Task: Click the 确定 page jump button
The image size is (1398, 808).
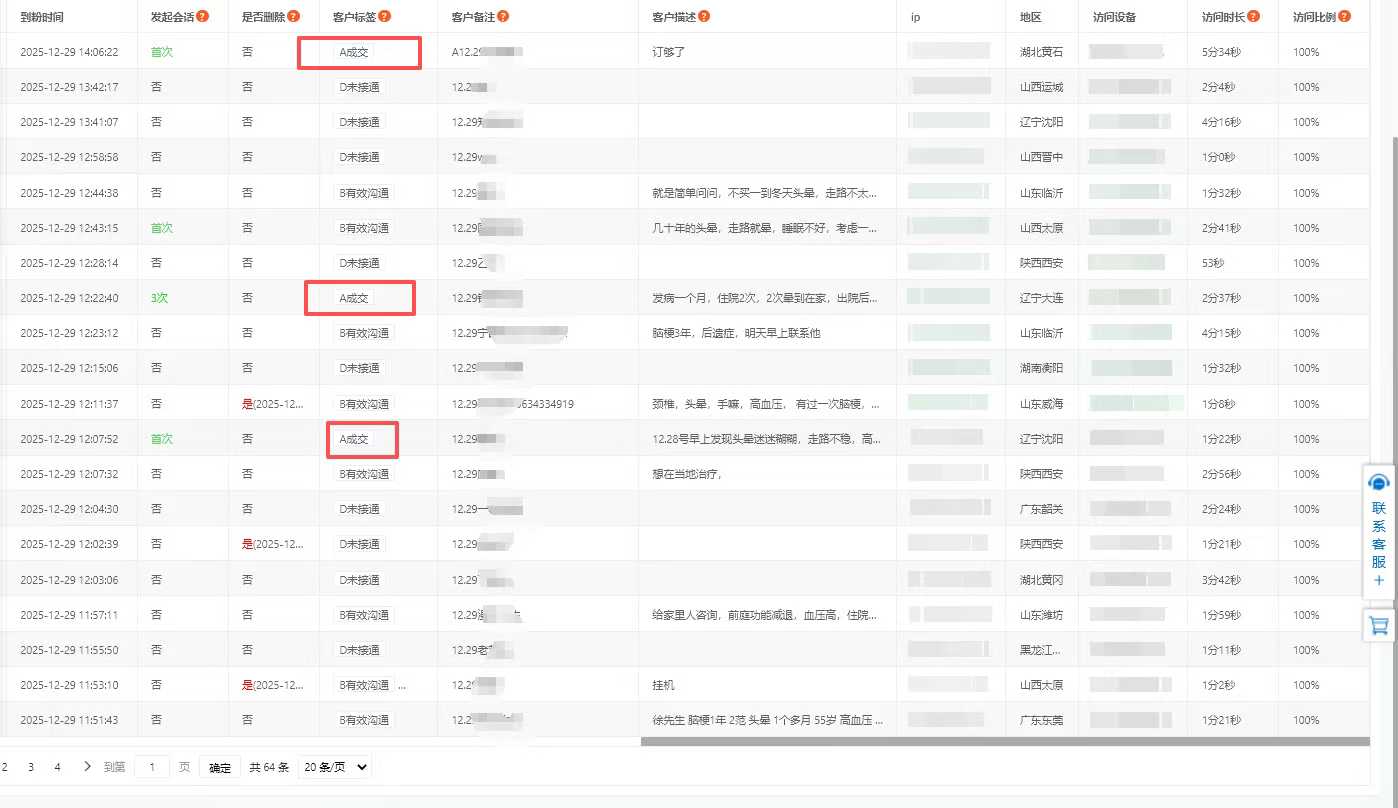Action: [x=220, y=768]
